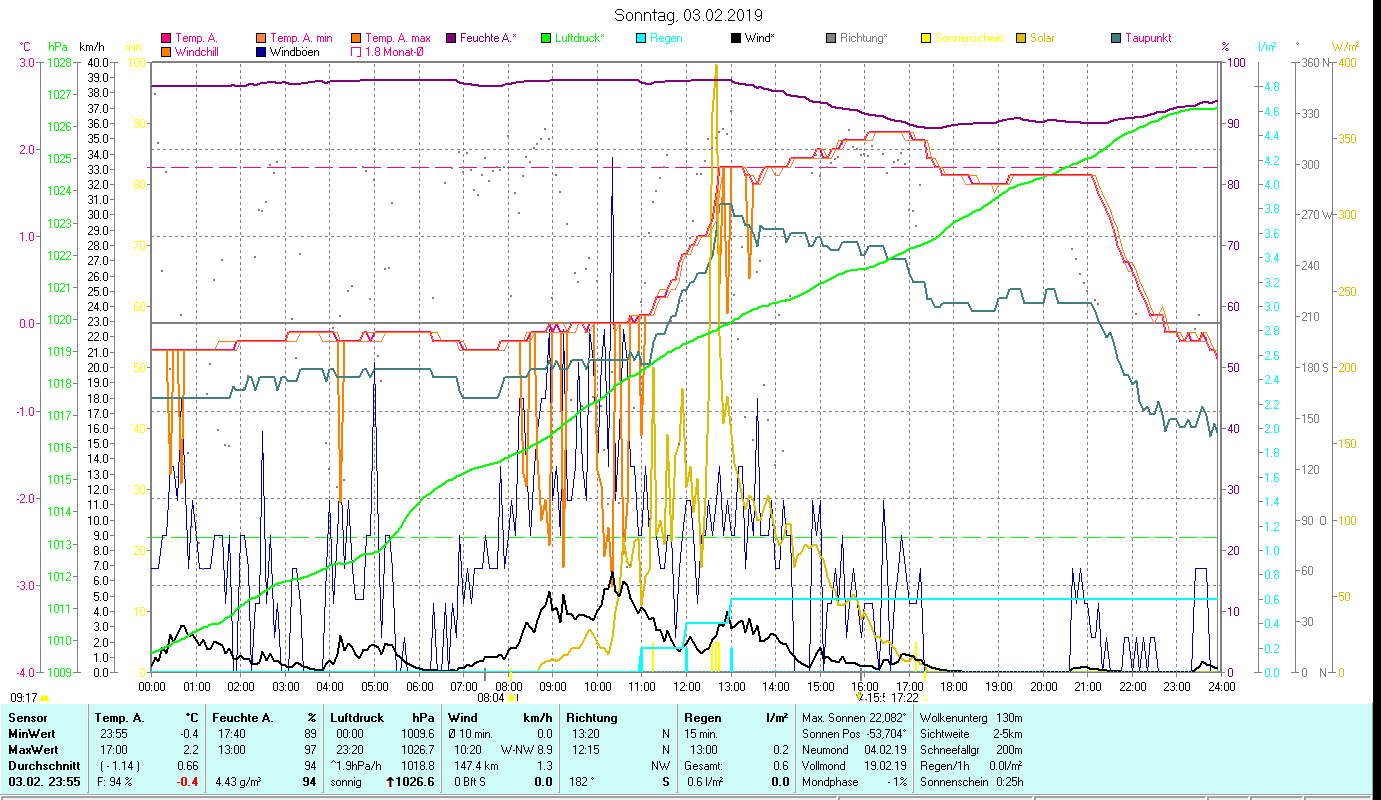The height and width of the screenshot is (800, 1381).
Task: Click the orange Temp. A. max swatch
Action: point(356,38)
